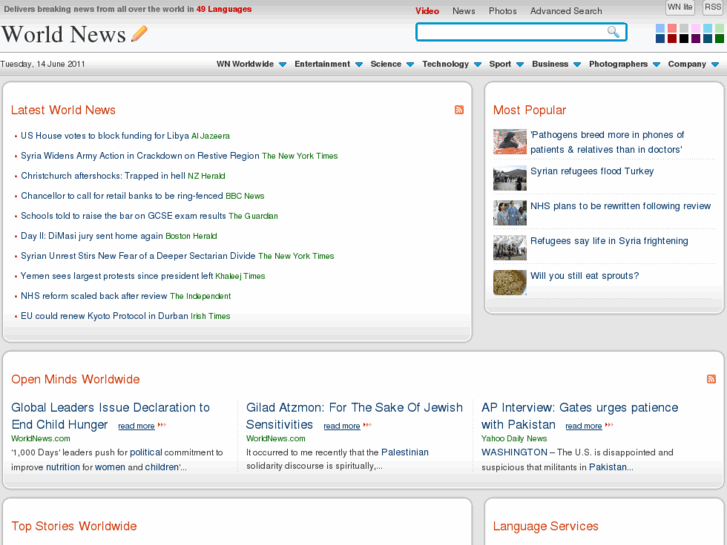Click the pencil icon beside World News
This screenshot has width=727, height=545.
139,34
